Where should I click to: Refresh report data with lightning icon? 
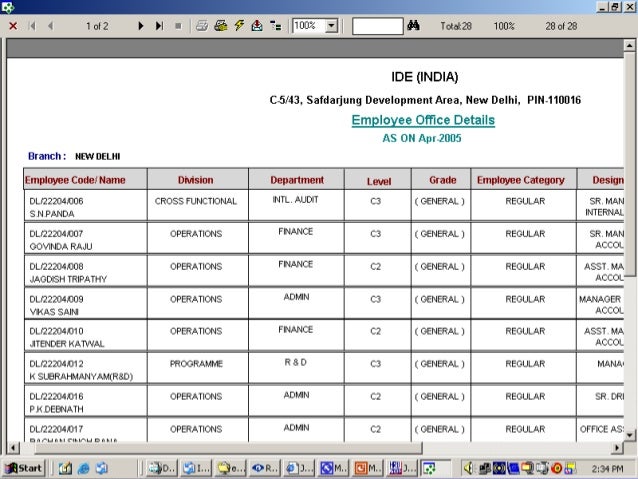[239, 26]
